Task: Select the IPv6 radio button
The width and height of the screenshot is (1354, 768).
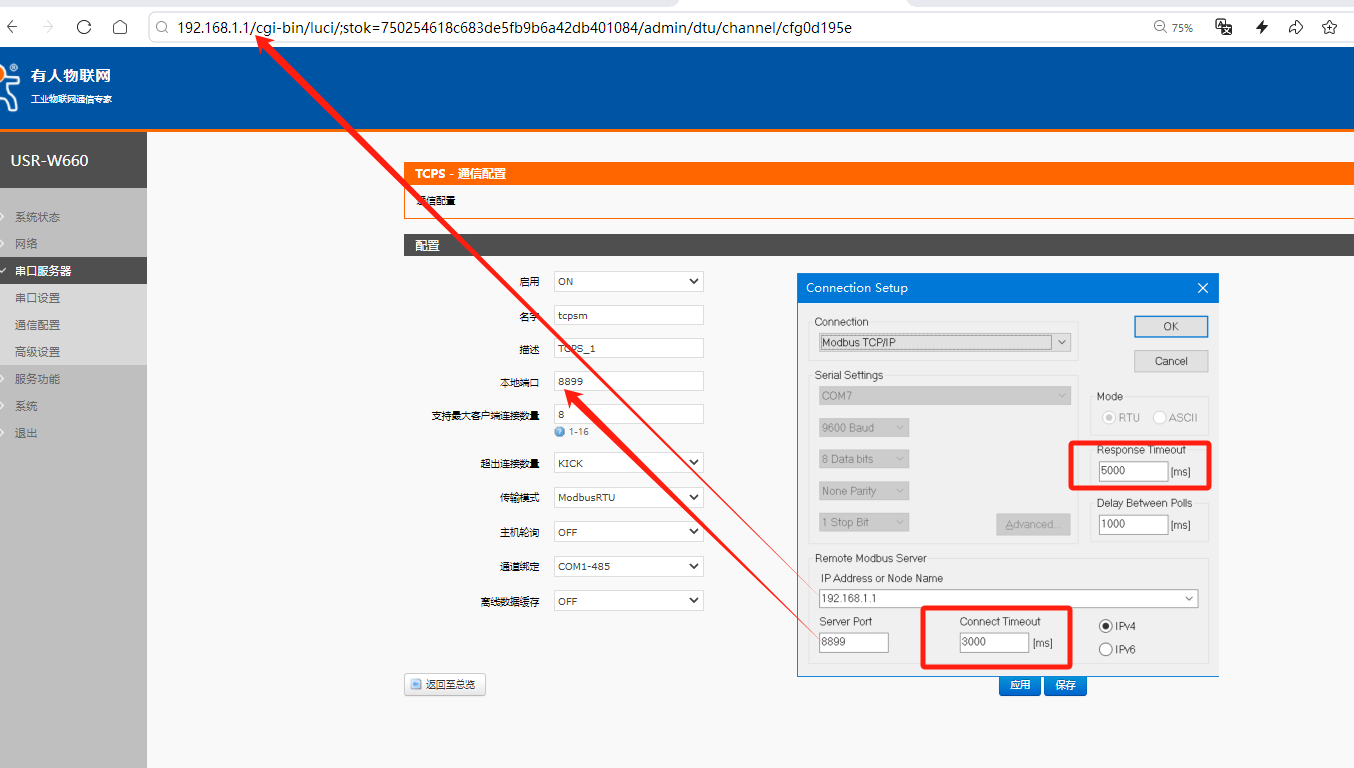Action: [x=1106, y=649]
